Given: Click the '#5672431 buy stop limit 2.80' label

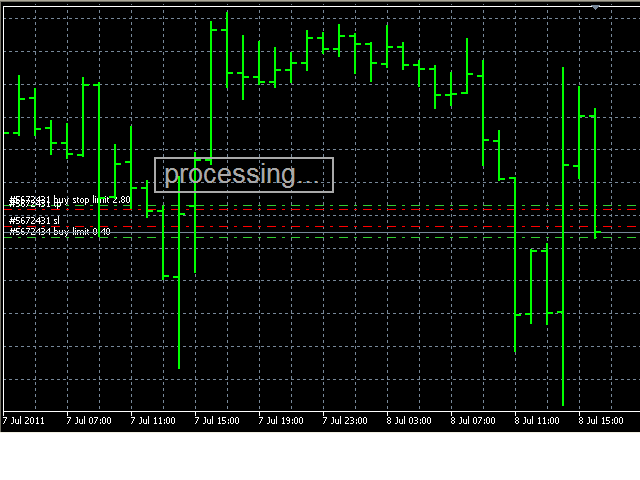Looking at the screenshot, I should pos(70,200).
